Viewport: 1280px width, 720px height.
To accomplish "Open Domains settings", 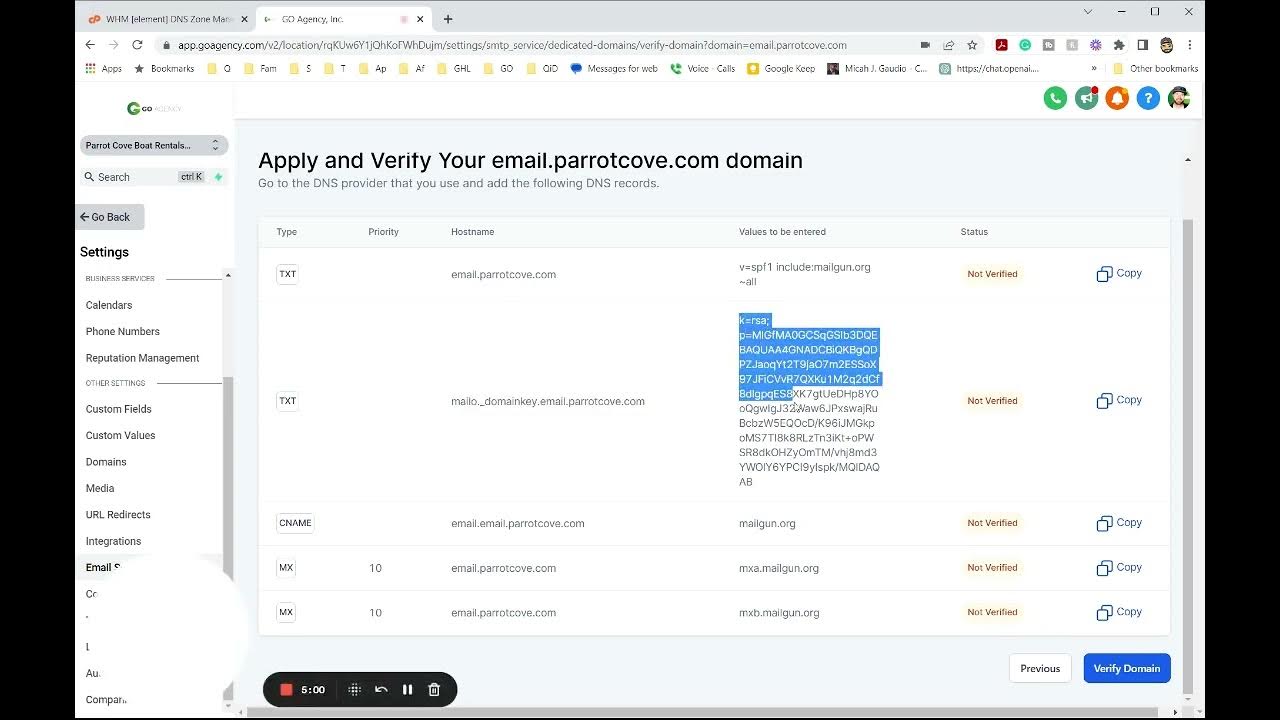I will click(x=106, y=462).
